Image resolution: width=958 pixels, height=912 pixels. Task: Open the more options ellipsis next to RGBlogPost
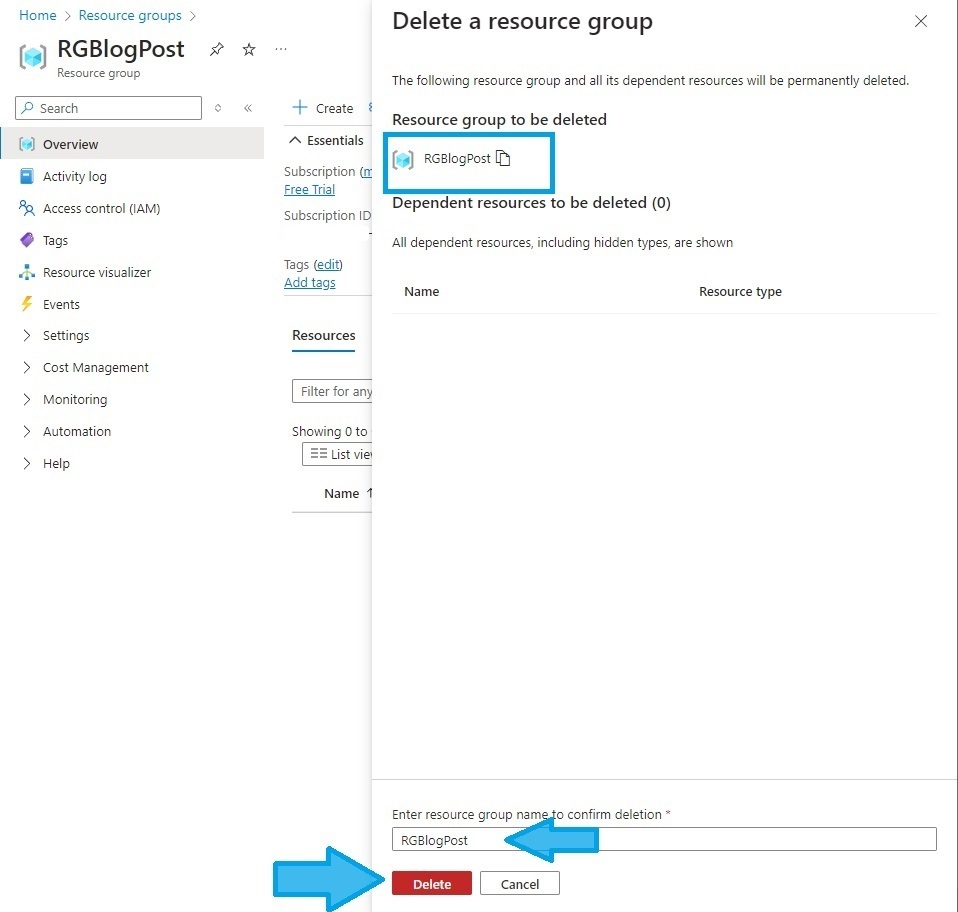tap(281, 49)
